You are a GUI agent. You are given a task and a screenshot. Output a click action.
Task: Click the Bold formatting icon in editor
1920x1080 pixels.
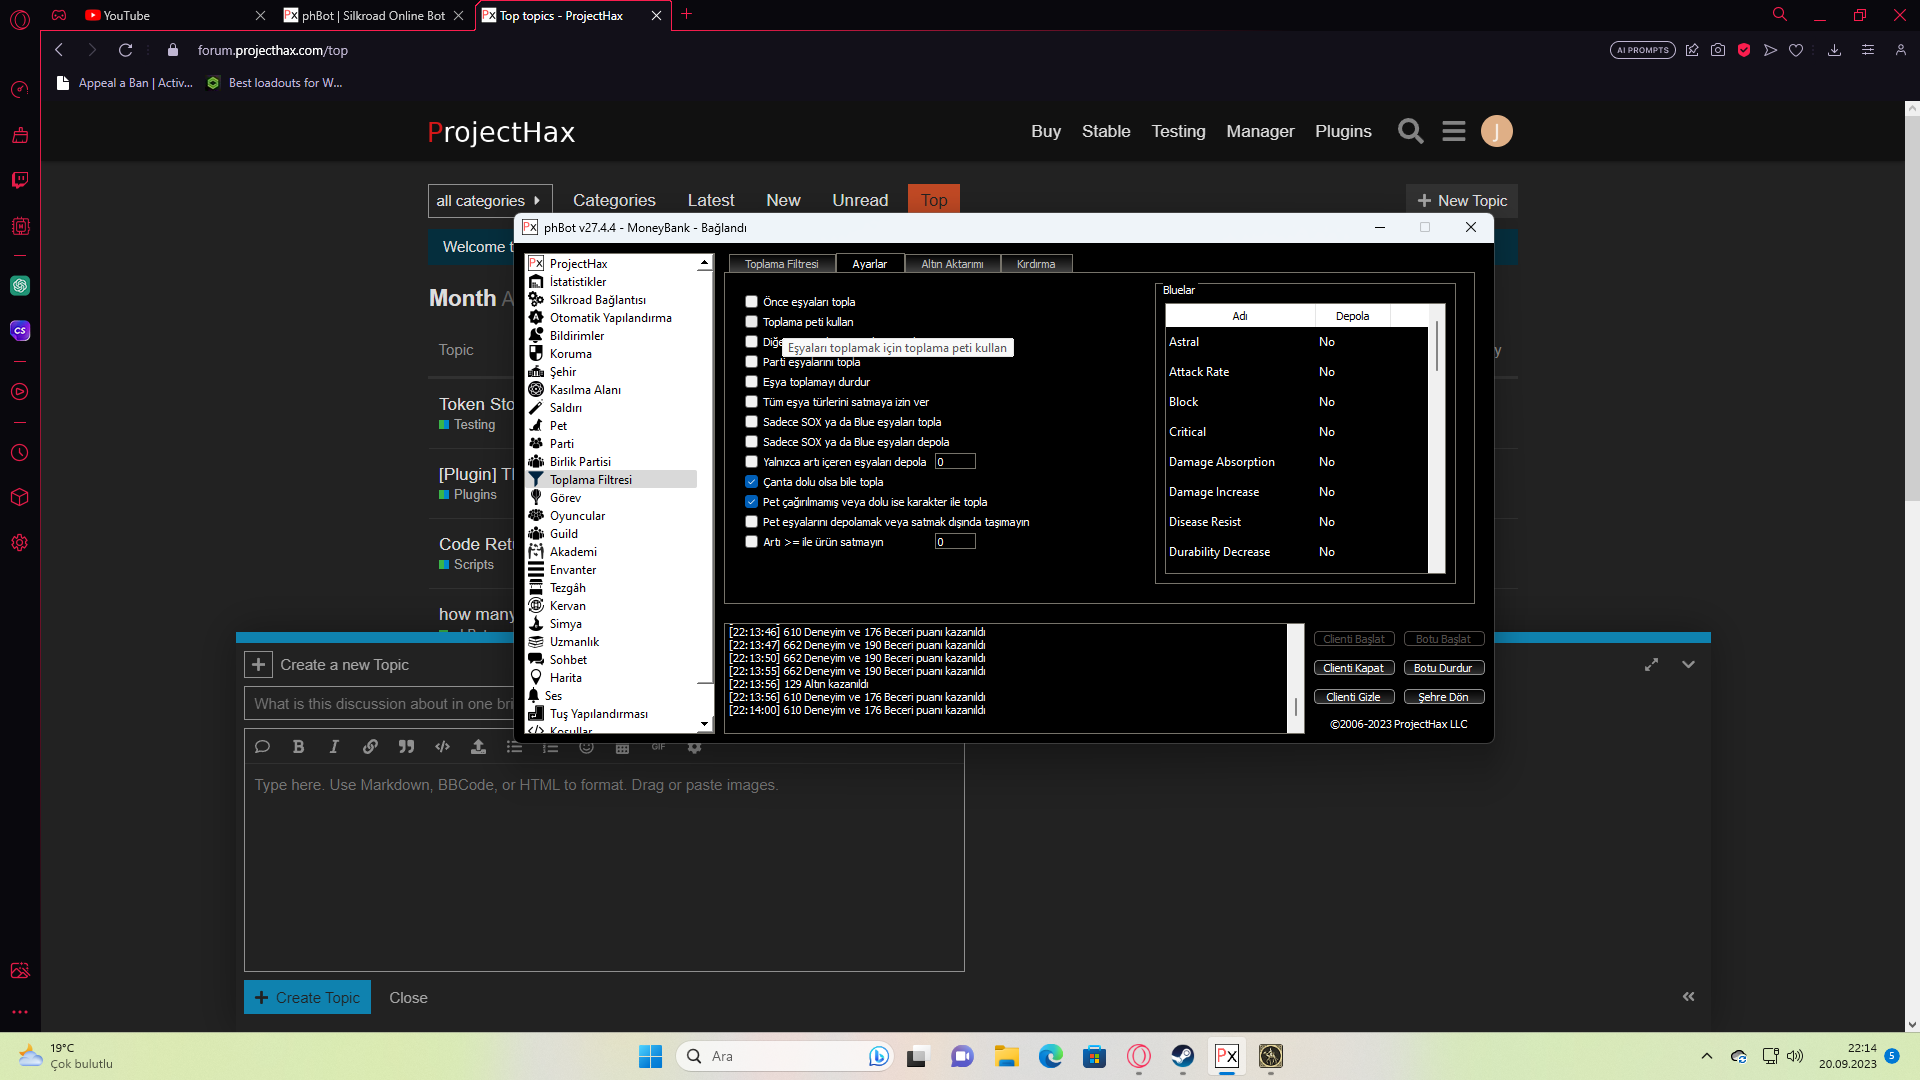298,747
